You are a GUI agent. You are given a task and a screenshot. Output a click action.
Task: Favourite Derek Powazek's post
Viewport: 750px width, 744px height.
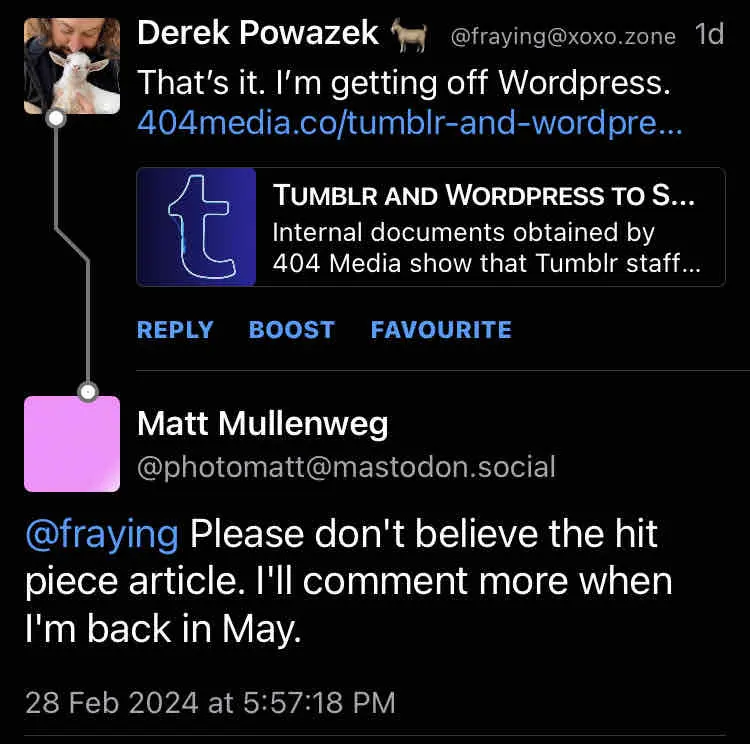[x=441, y=330]
